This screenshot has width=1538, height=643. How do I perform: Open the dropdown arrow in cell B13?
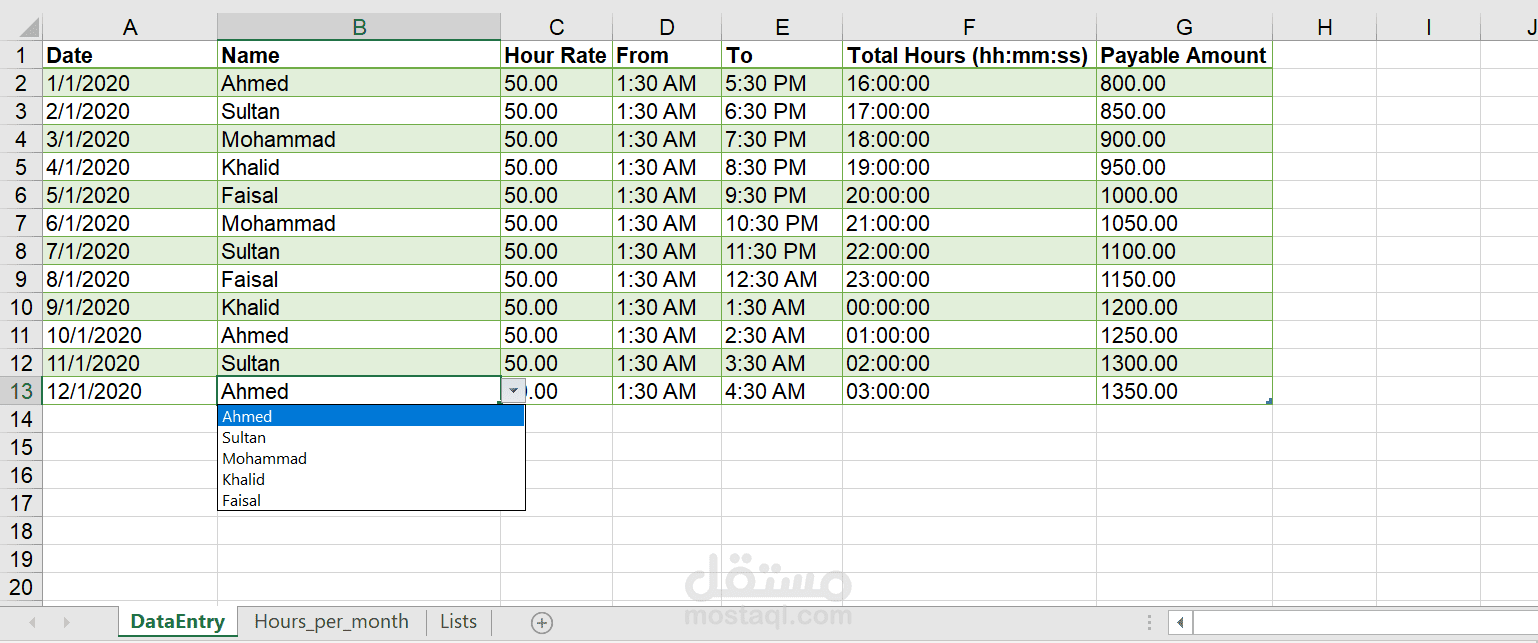click(x=513, y=392)
